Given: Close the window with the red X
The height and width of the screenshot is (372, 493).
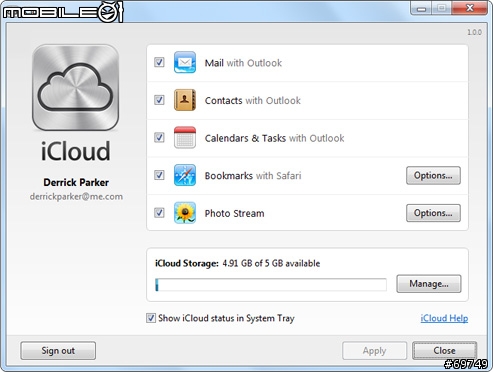Looking at the screenshot, I should [x=470, y=8].
